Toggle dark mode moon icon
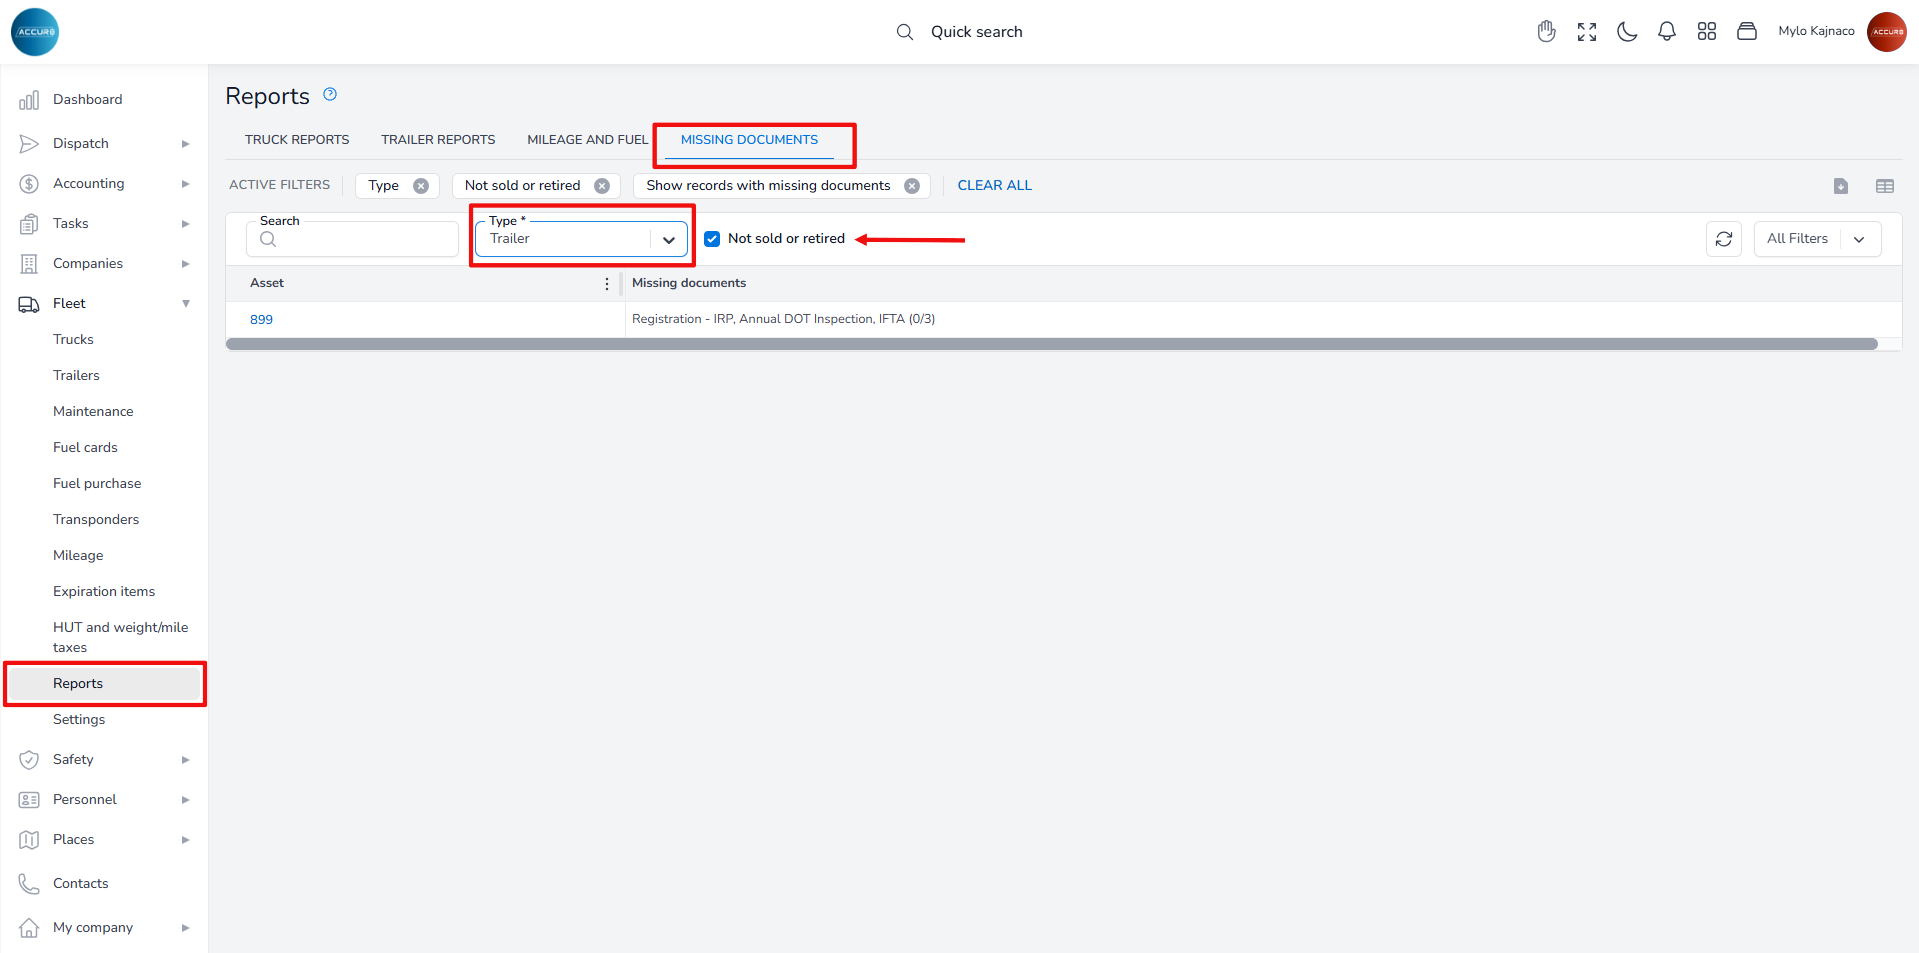Screen dimensions: 1919x953 pos(1627,32)
